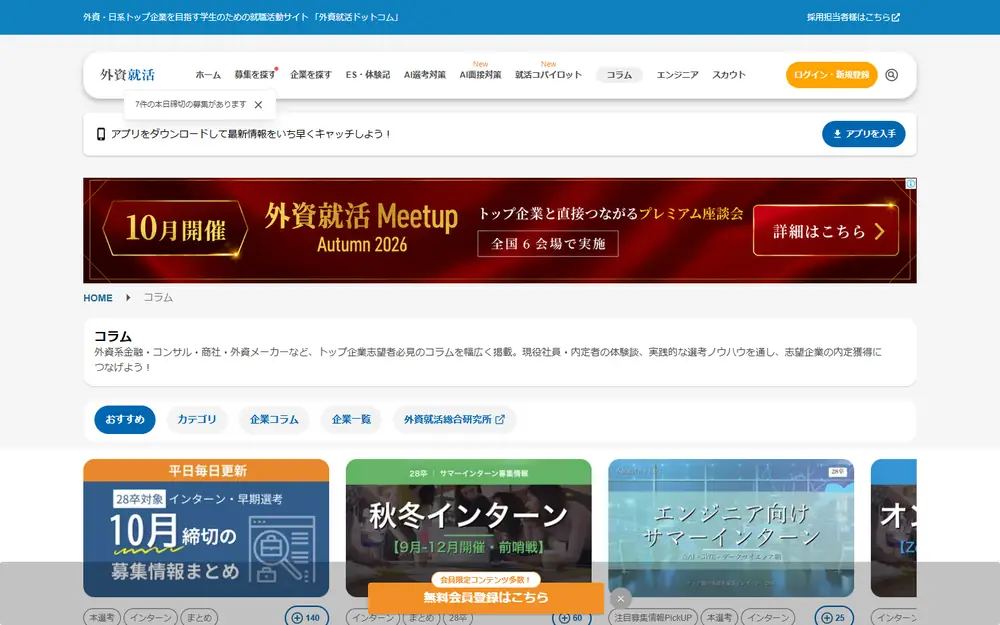
Task: Open エンジニア menu item
Action: tap(677, 75)
